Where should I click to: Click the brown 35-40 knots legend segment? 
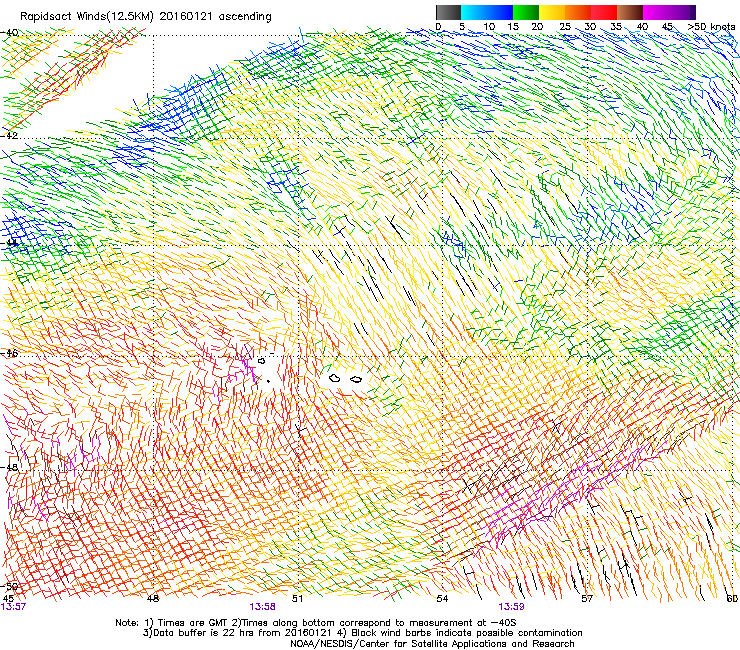coord(630,12)
